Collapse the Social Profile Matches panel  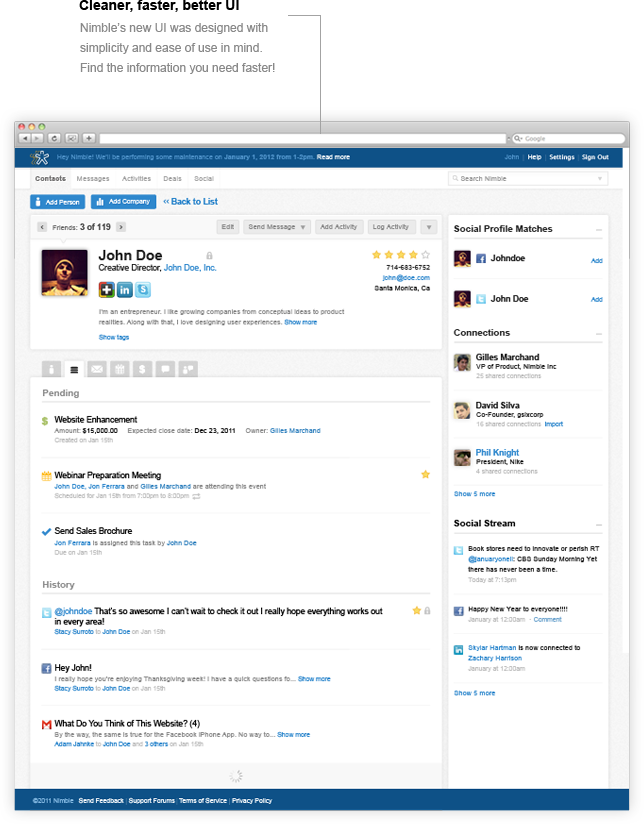coord(599,230)
